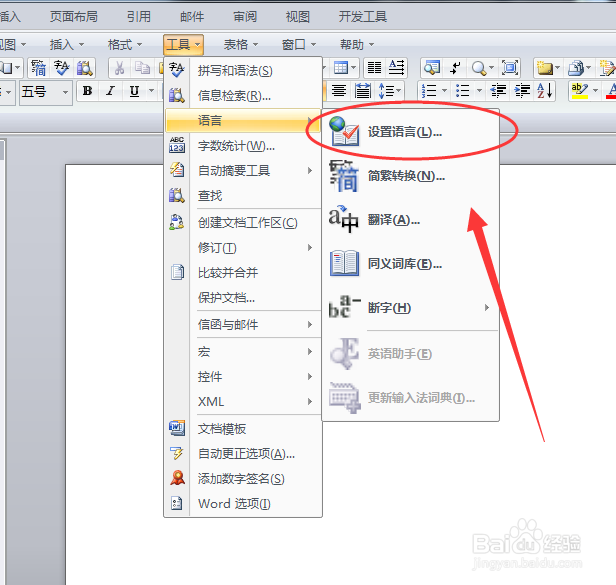616x585 pixels.
Task: Click the distributed alignment icon
Action: coord(363,91)
